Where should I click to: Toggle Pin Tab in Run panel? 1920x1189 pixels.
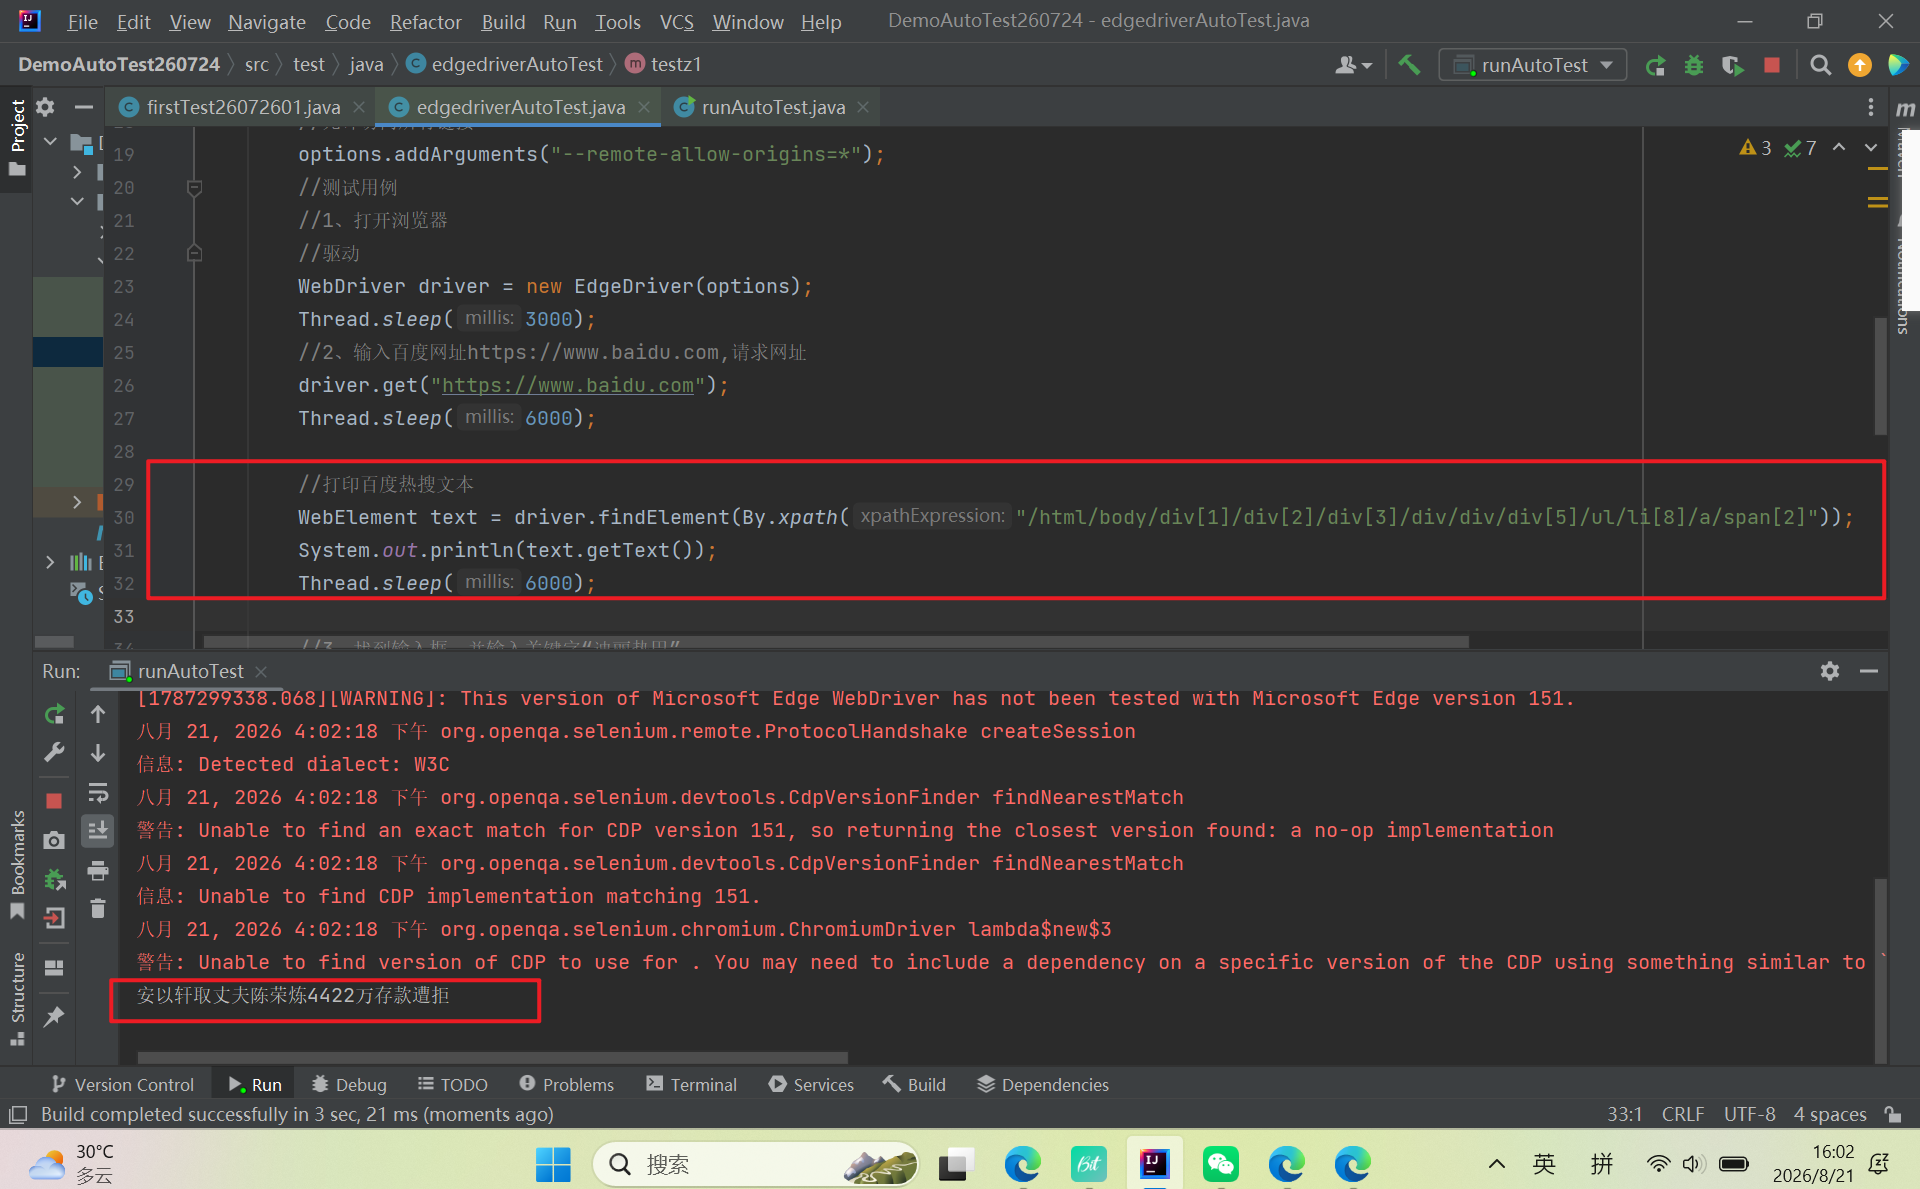click(54, 1016)
